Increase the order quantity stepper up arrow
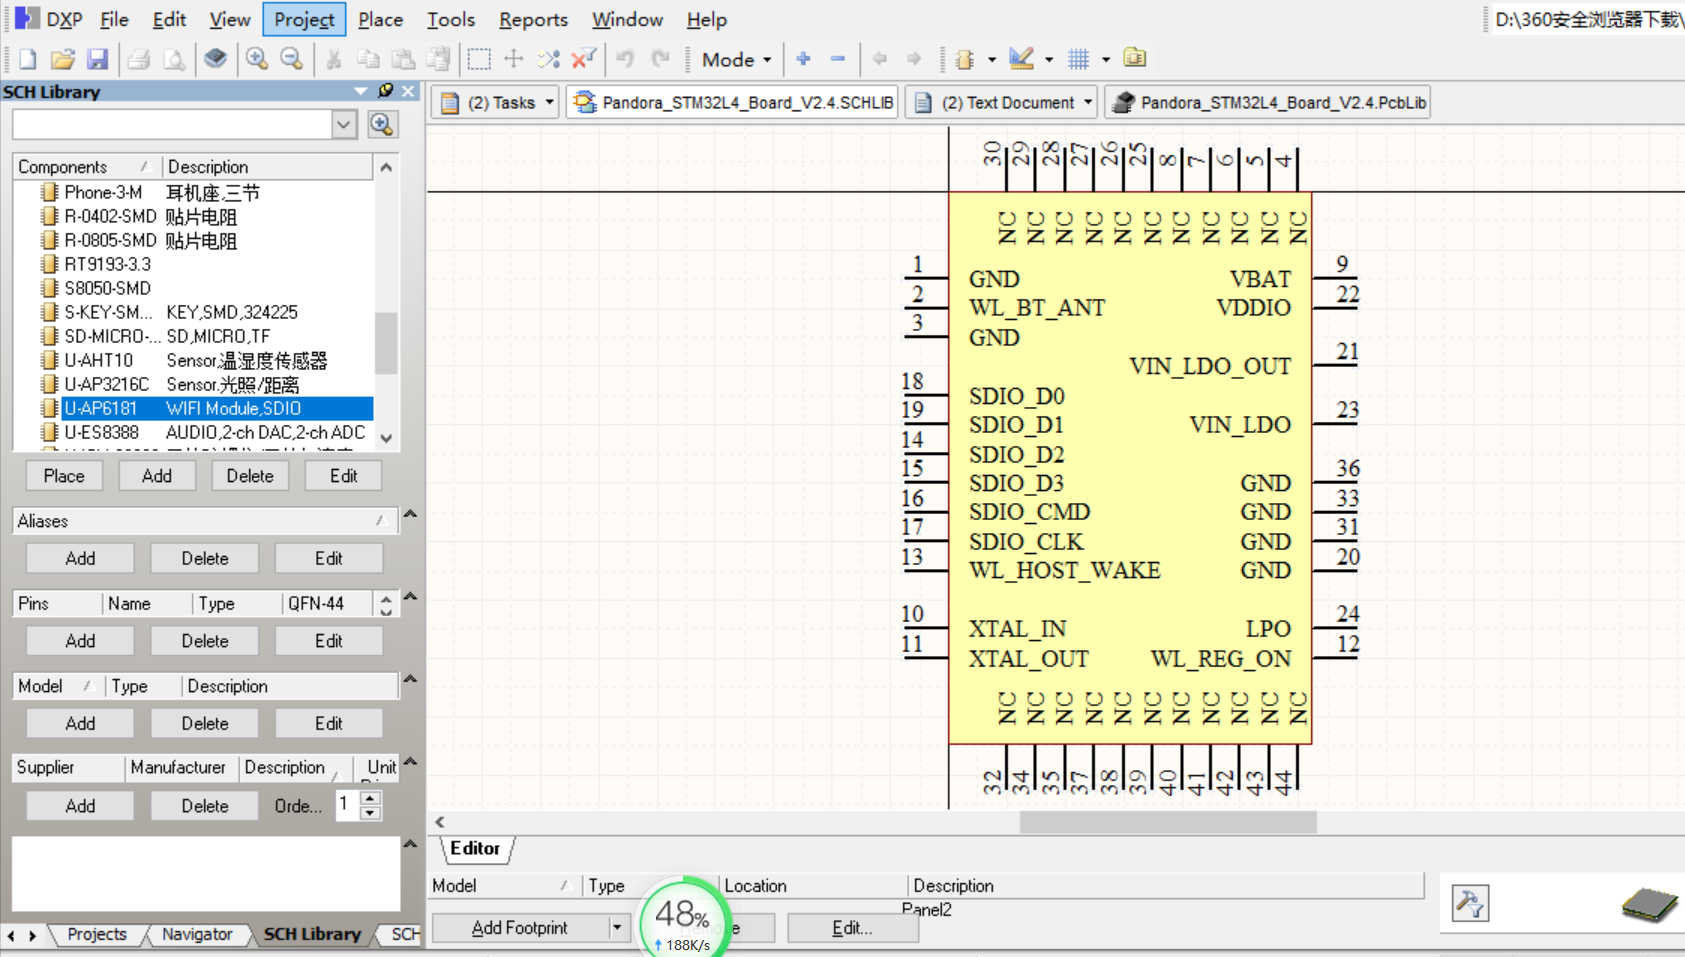Screen dimensions: 1685x957 [x=370, y=798]
